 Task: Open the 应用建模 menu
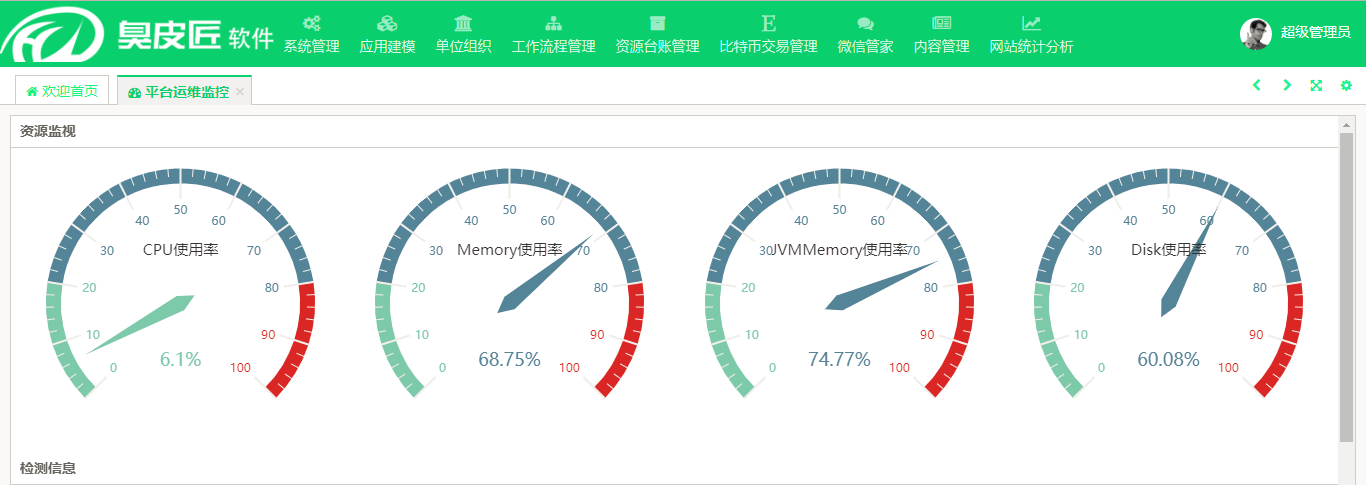coord(387,35)
